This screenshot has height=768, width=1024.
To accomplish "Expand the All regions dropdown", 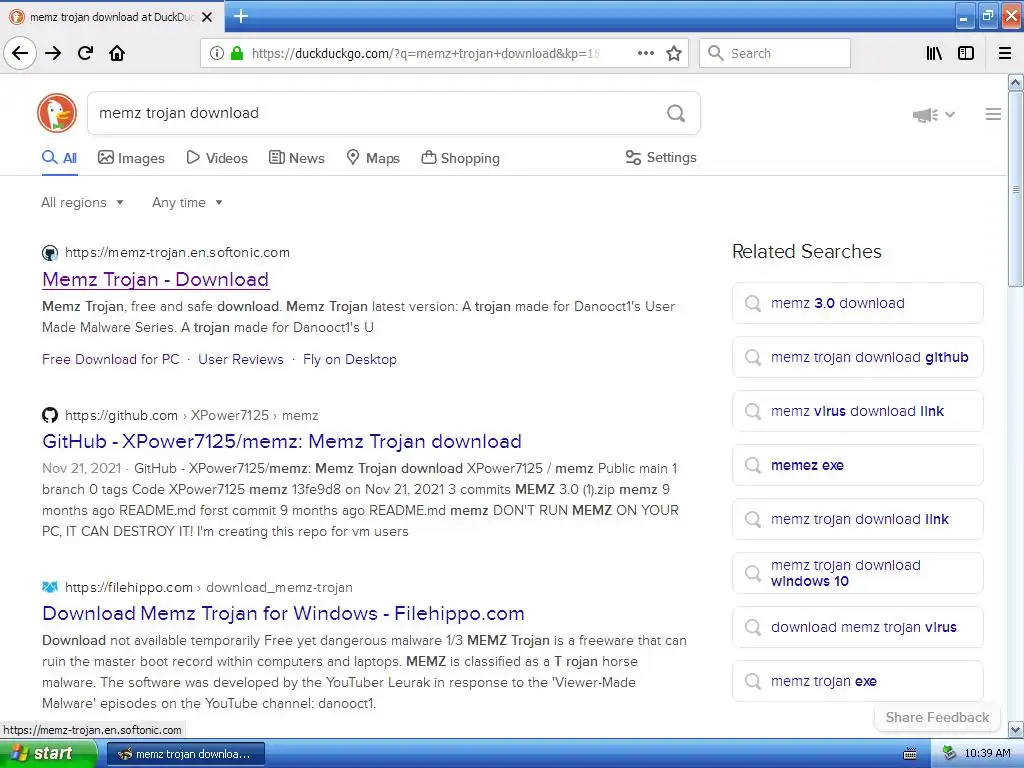I will 82,202.
